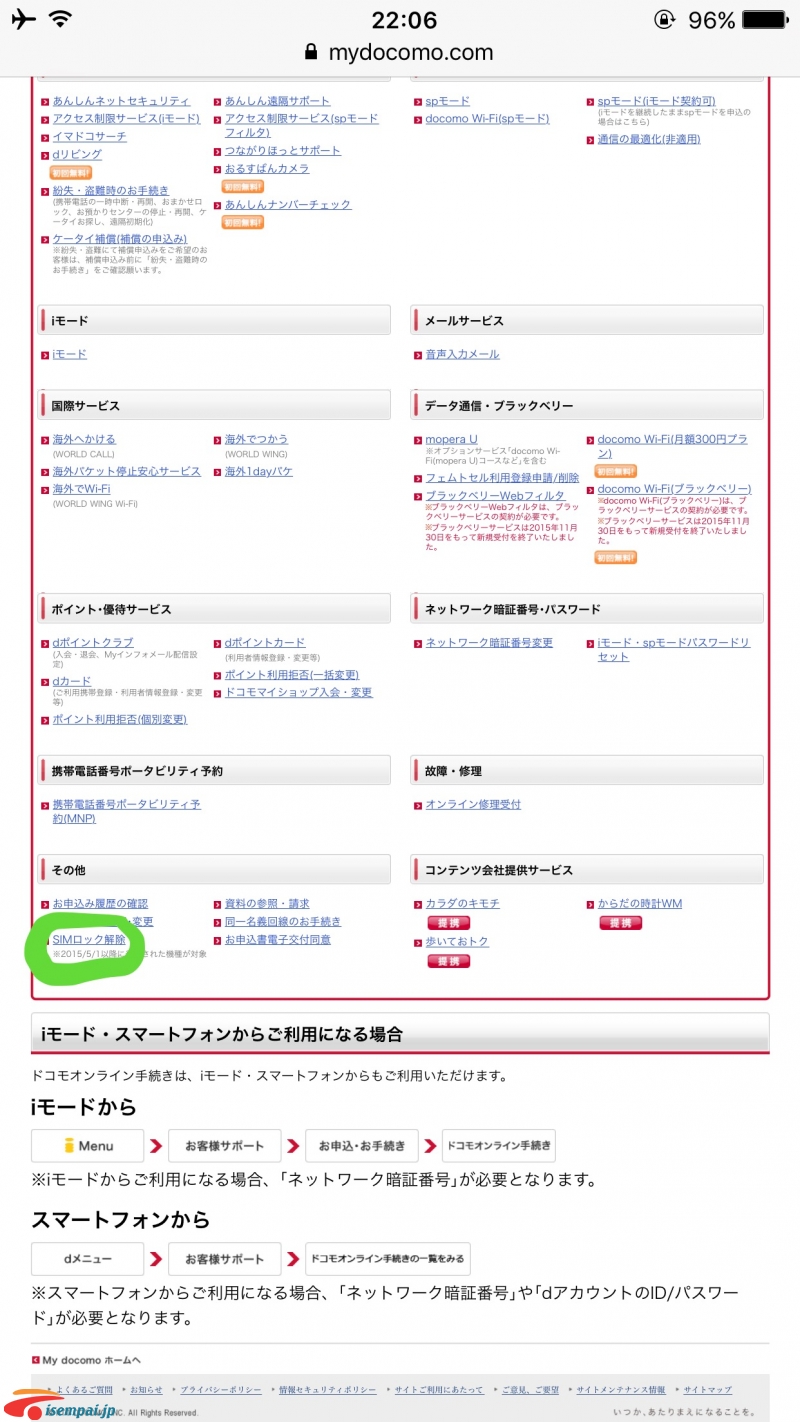Viewport: 800px width, 1422px height.
Task: Open SIMロック解除 link
Action: pos(89,939)
